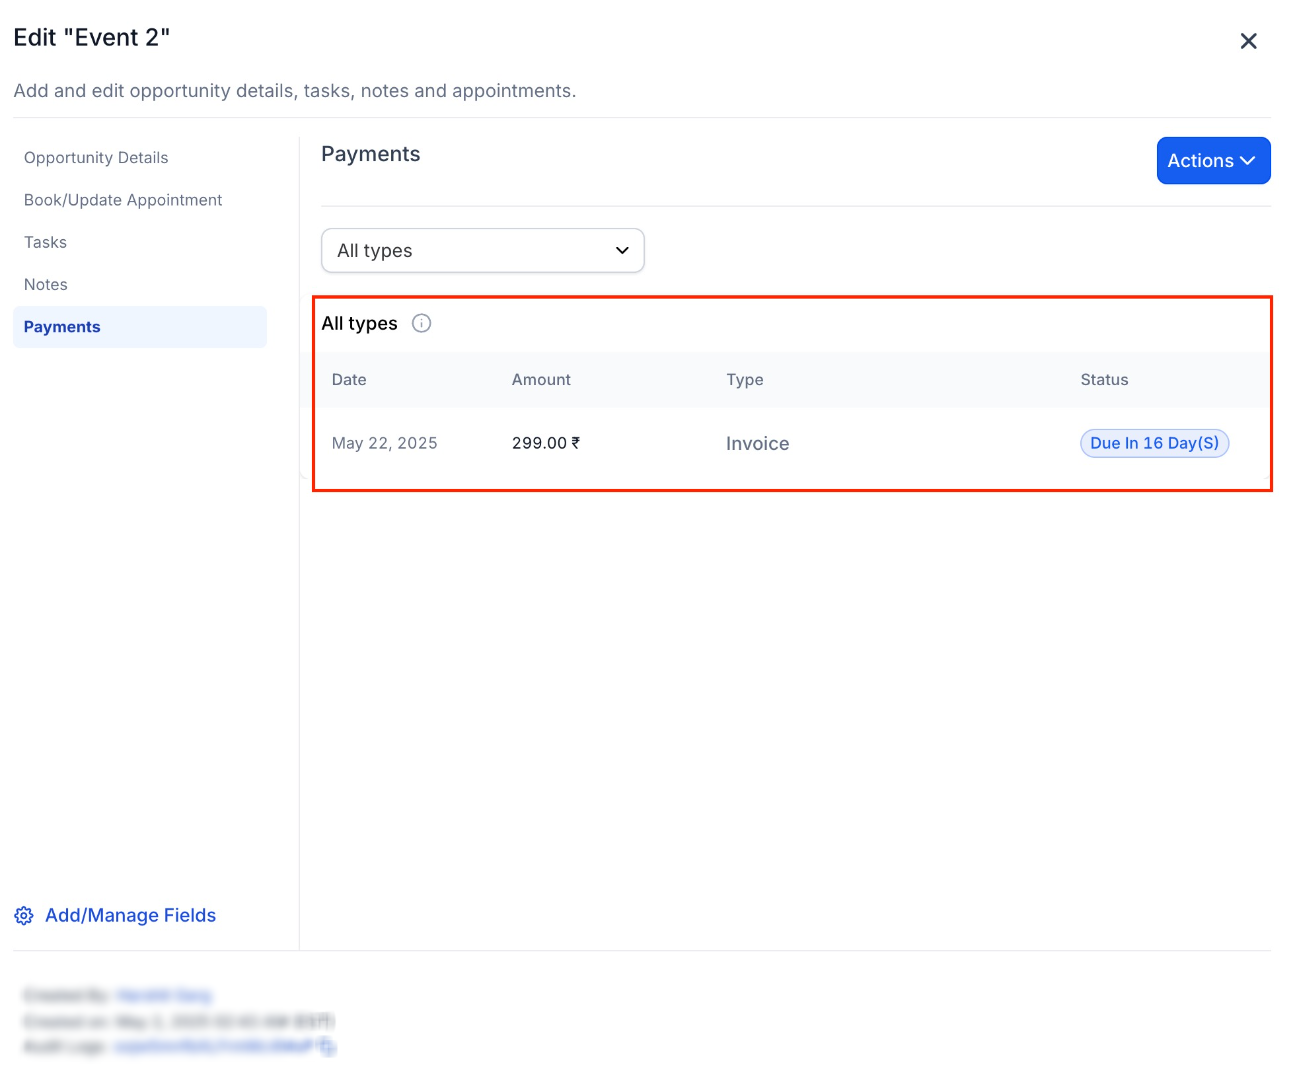This screenshot has height=1065, width=1295.
Task: Click the Due In 16 Day(S) status badge
Action: 1155,443
